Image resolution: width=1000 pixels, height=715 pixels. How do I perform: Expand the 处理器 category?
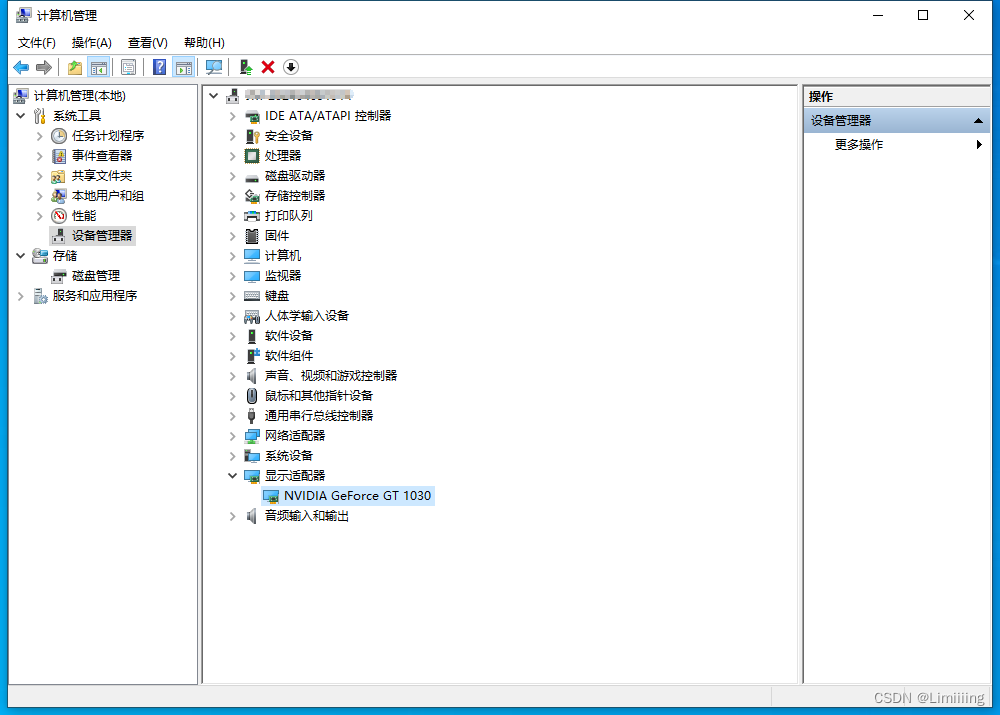pyautogui.click(x=232, y=155)
